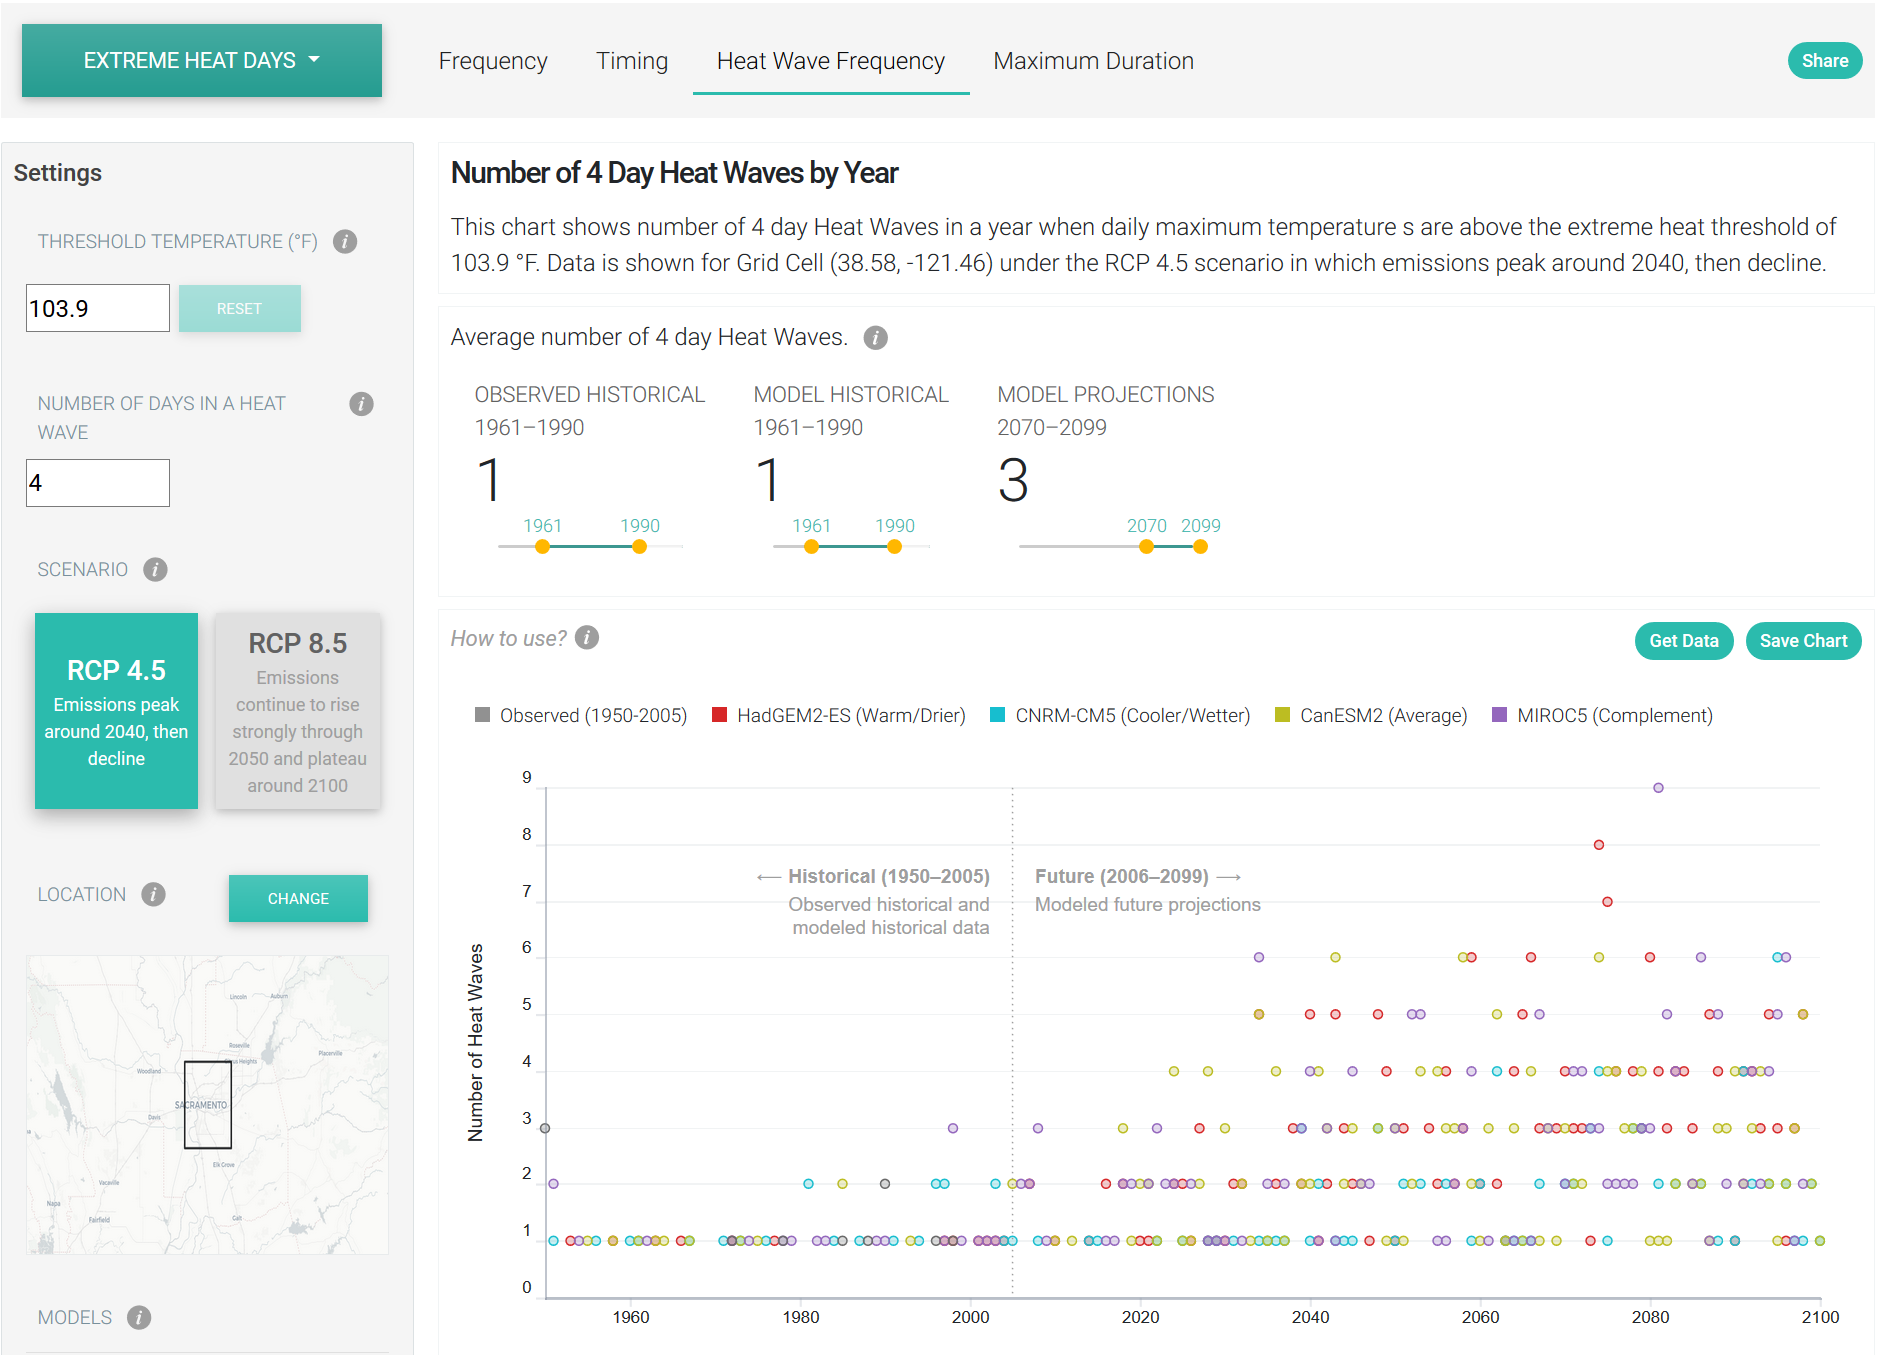Click the heat wave days input field

coord(98,483)
